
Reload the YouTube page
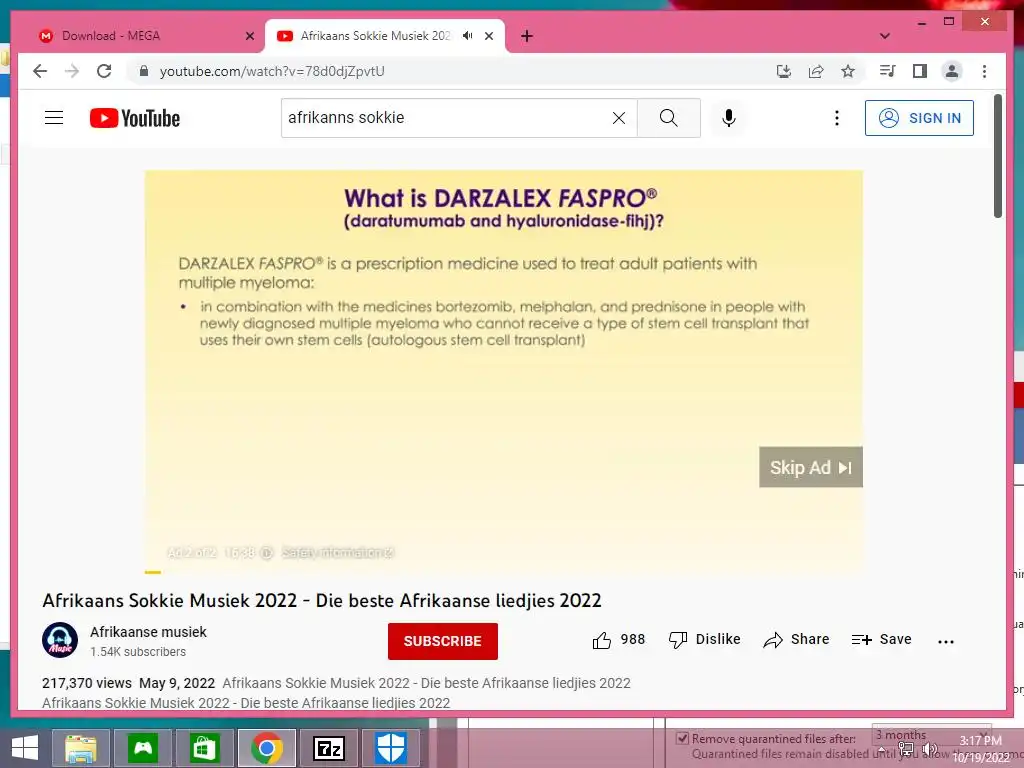tap(104, 71)
